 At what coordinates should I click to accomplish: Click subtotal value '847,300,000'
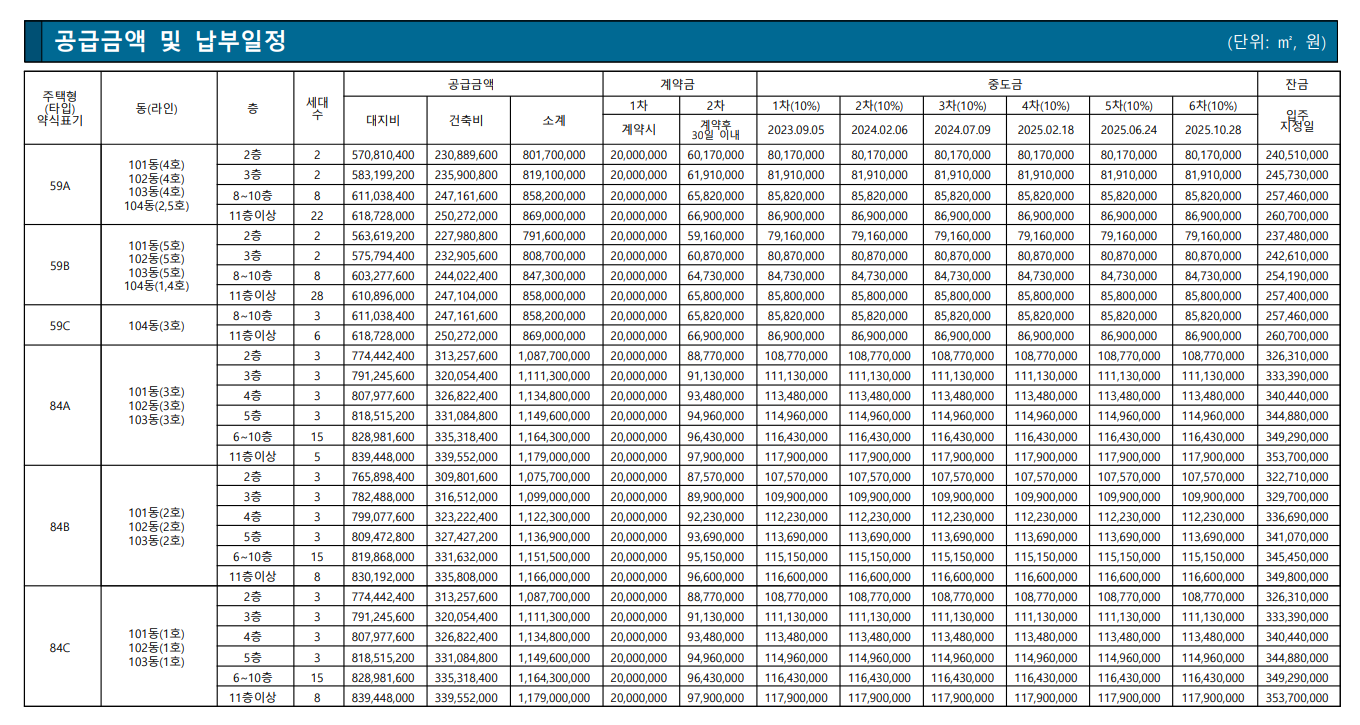(554, 276)
